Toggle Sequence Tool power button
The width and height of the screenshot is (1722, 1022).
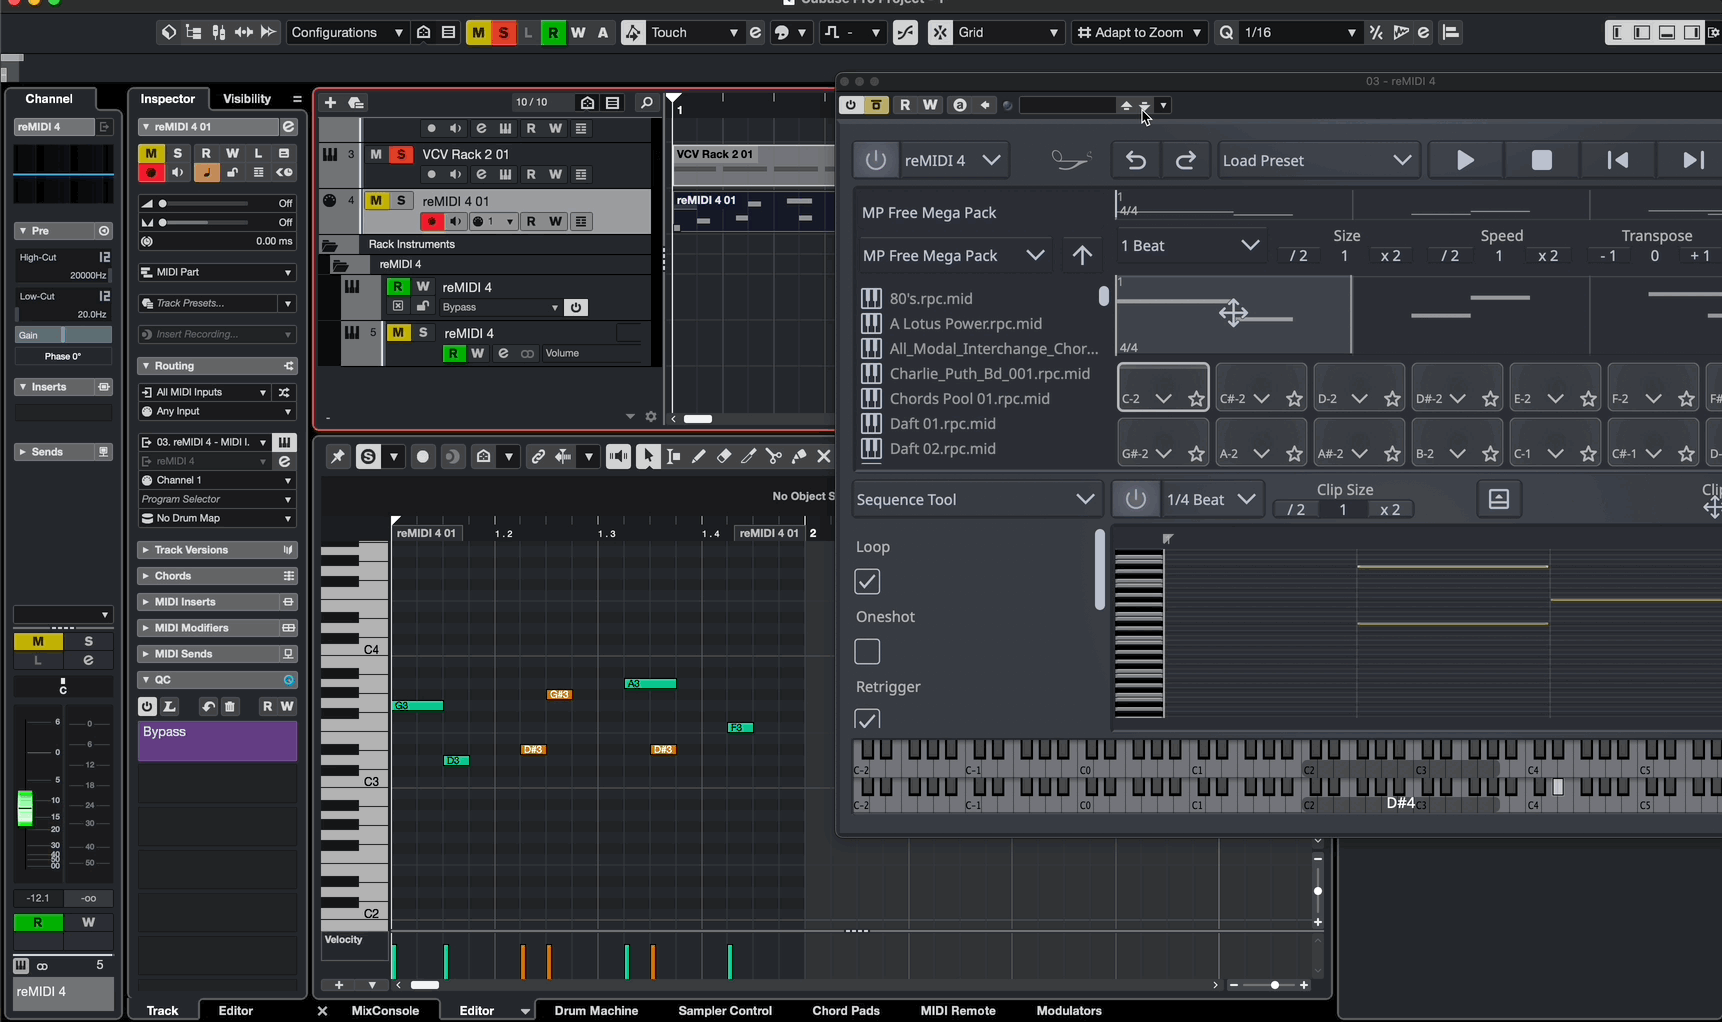tap(1135, 499)
